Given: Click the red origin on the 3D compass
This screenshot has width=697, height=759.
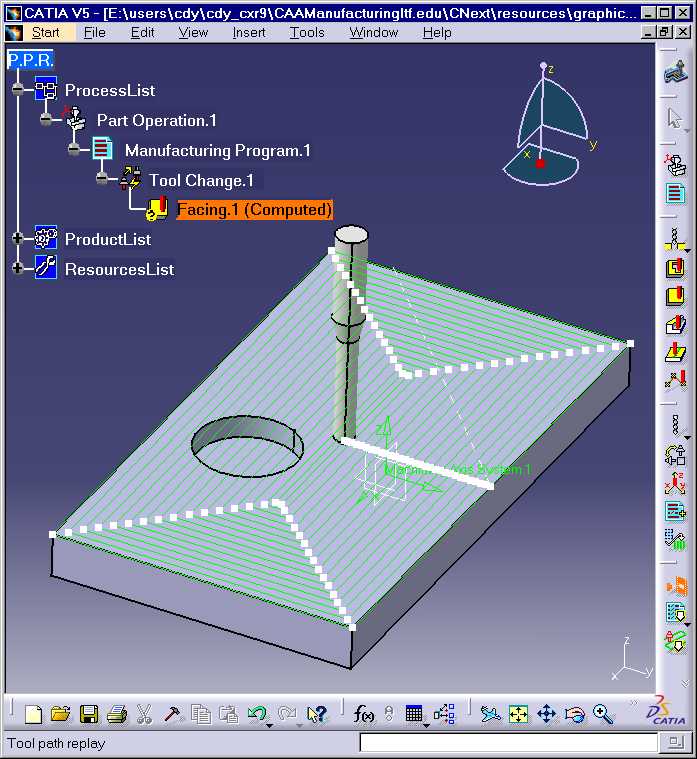Looking at the screenshot, I should (540, 164).
